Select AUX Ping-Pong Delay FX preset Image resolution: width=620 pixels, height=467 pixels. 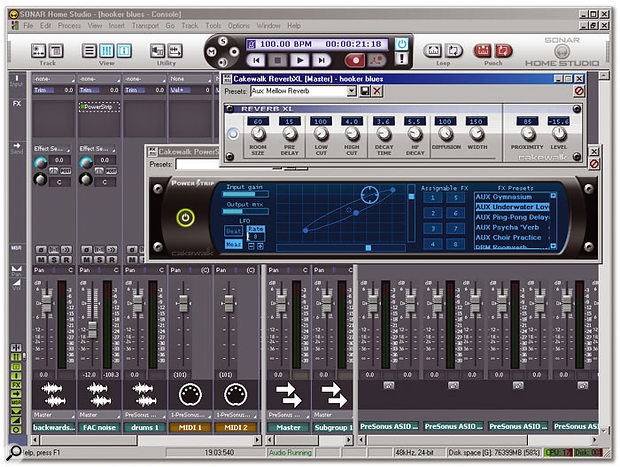[x=512, y=217]
